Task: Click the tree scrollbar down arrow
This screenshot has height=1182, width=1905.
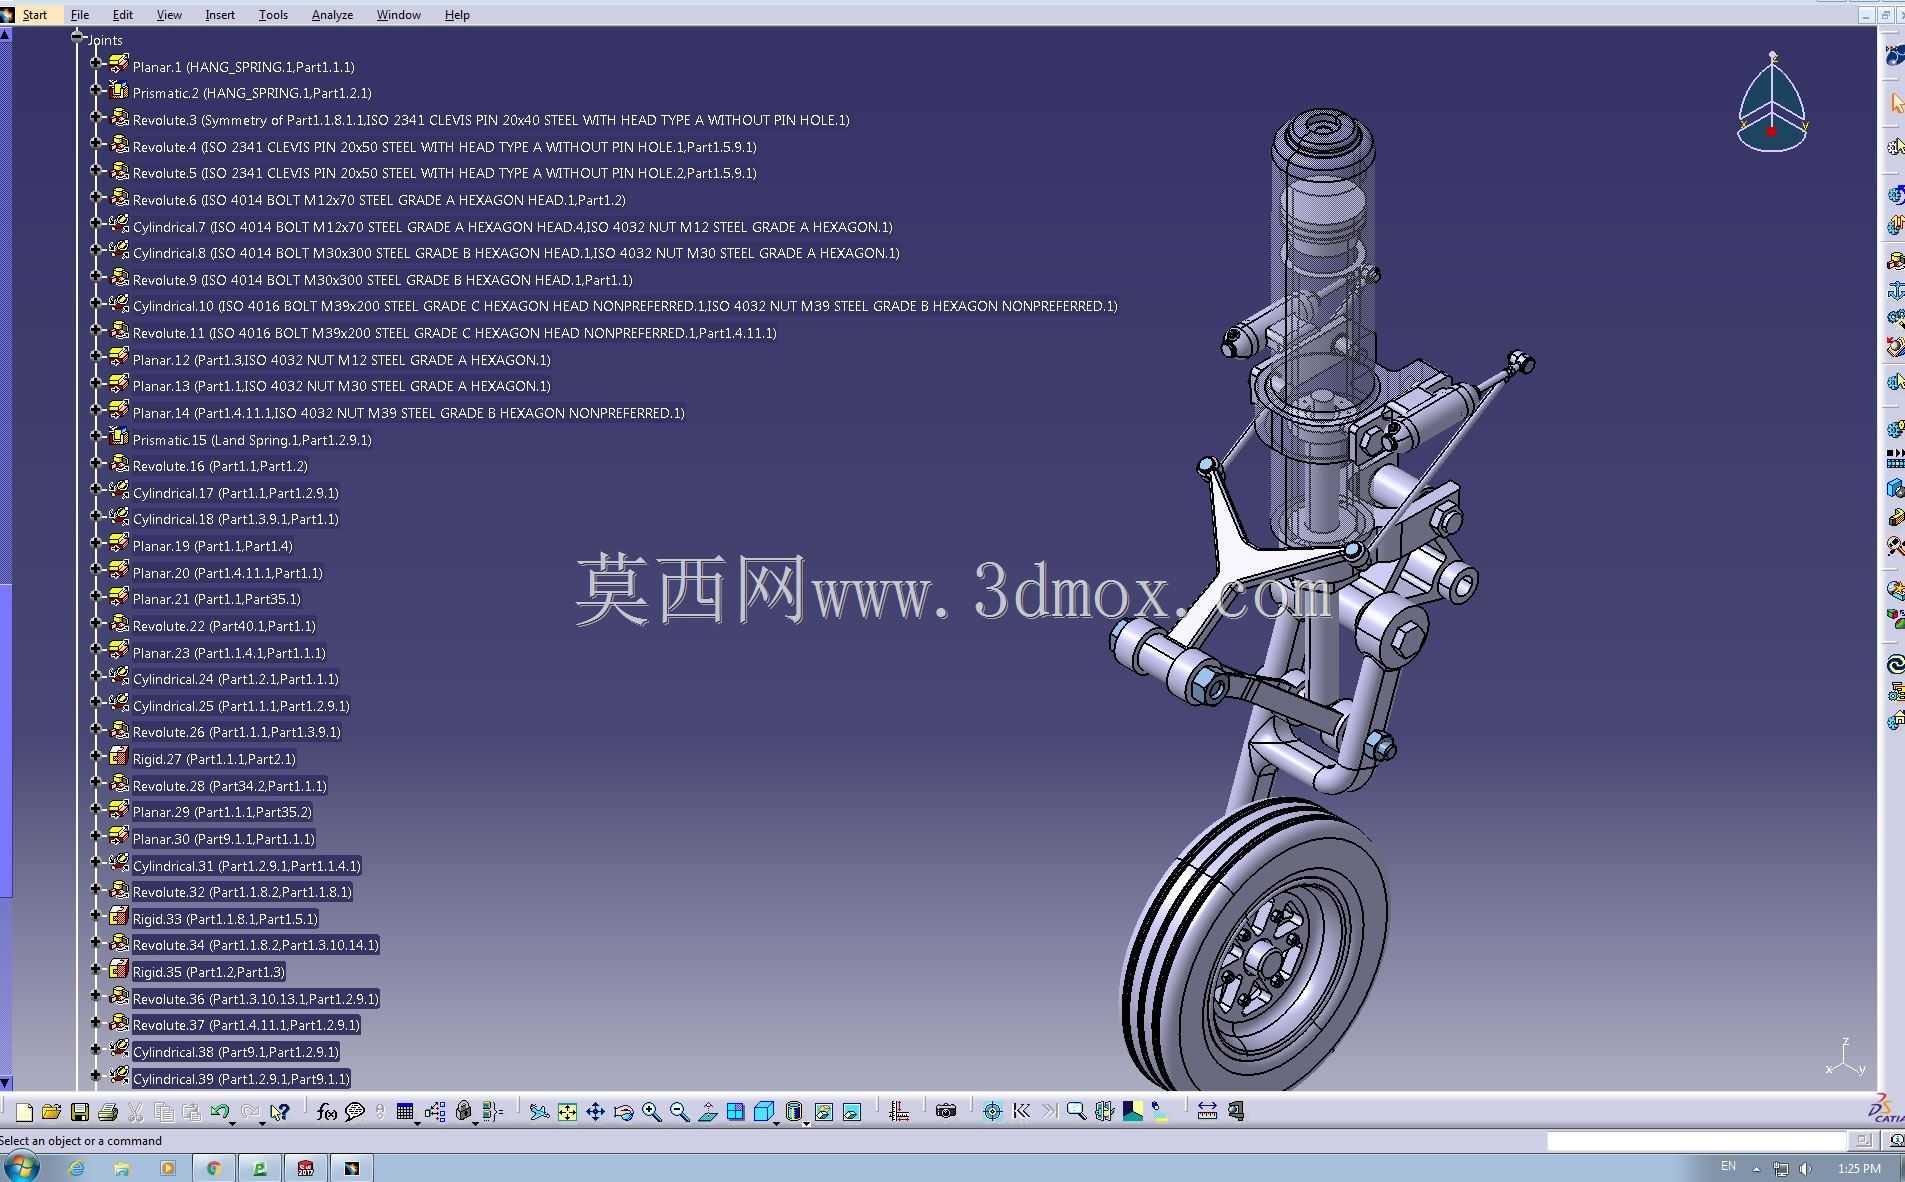Action: pos(5,1083)
